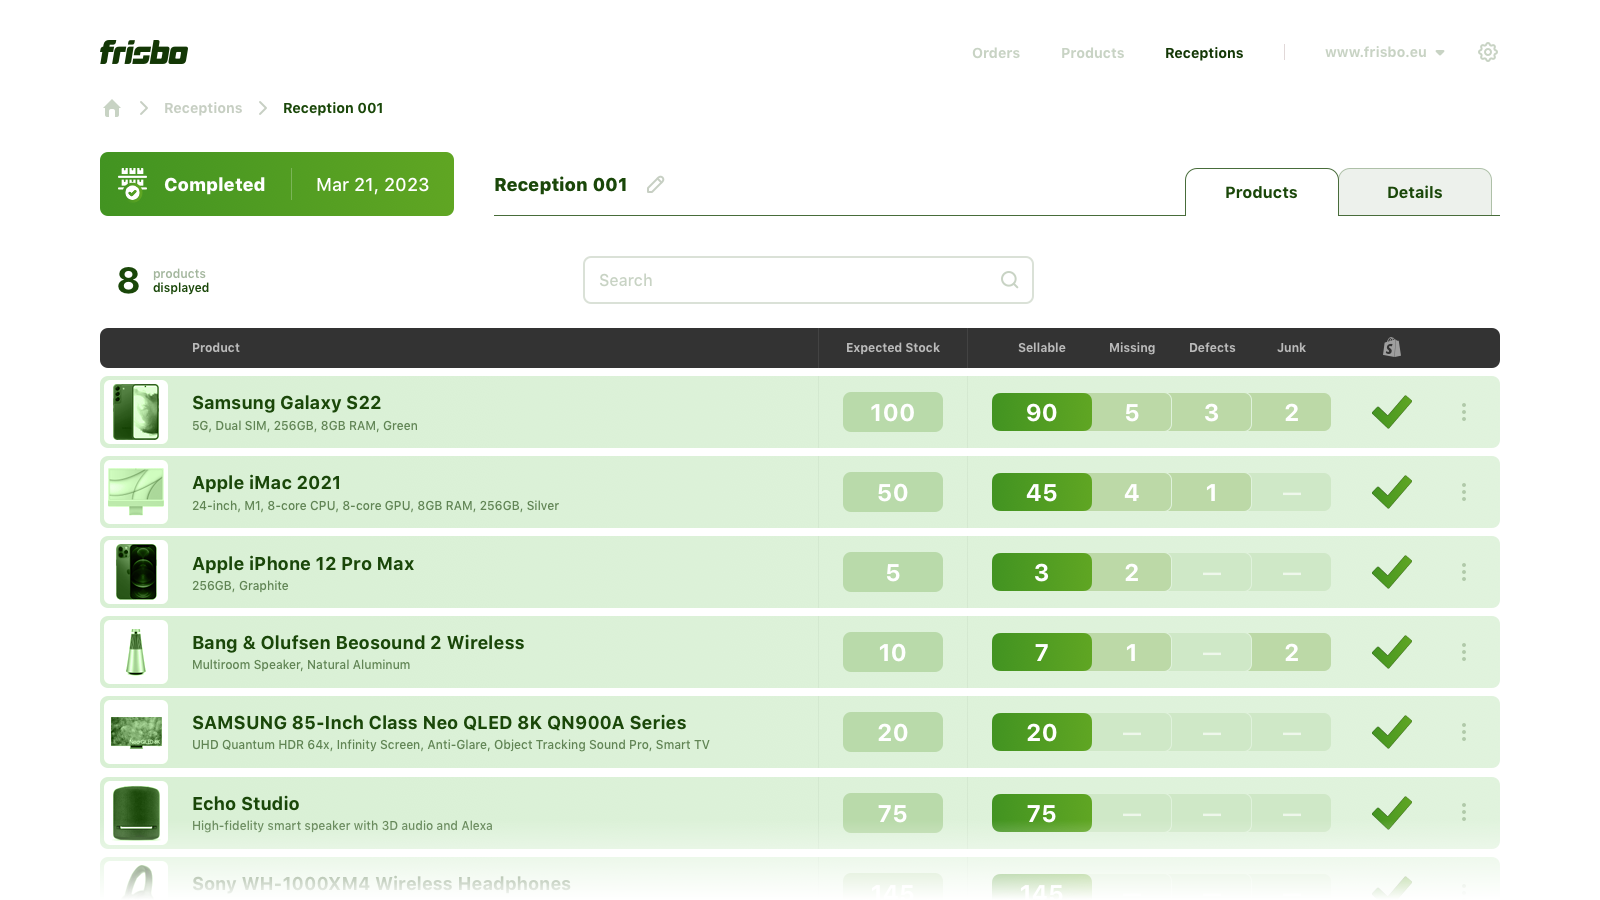Screen dimensions: 1600x900
Task: Select the Apple iPhone 12 Pro Max name
Action: pos(303,564)
